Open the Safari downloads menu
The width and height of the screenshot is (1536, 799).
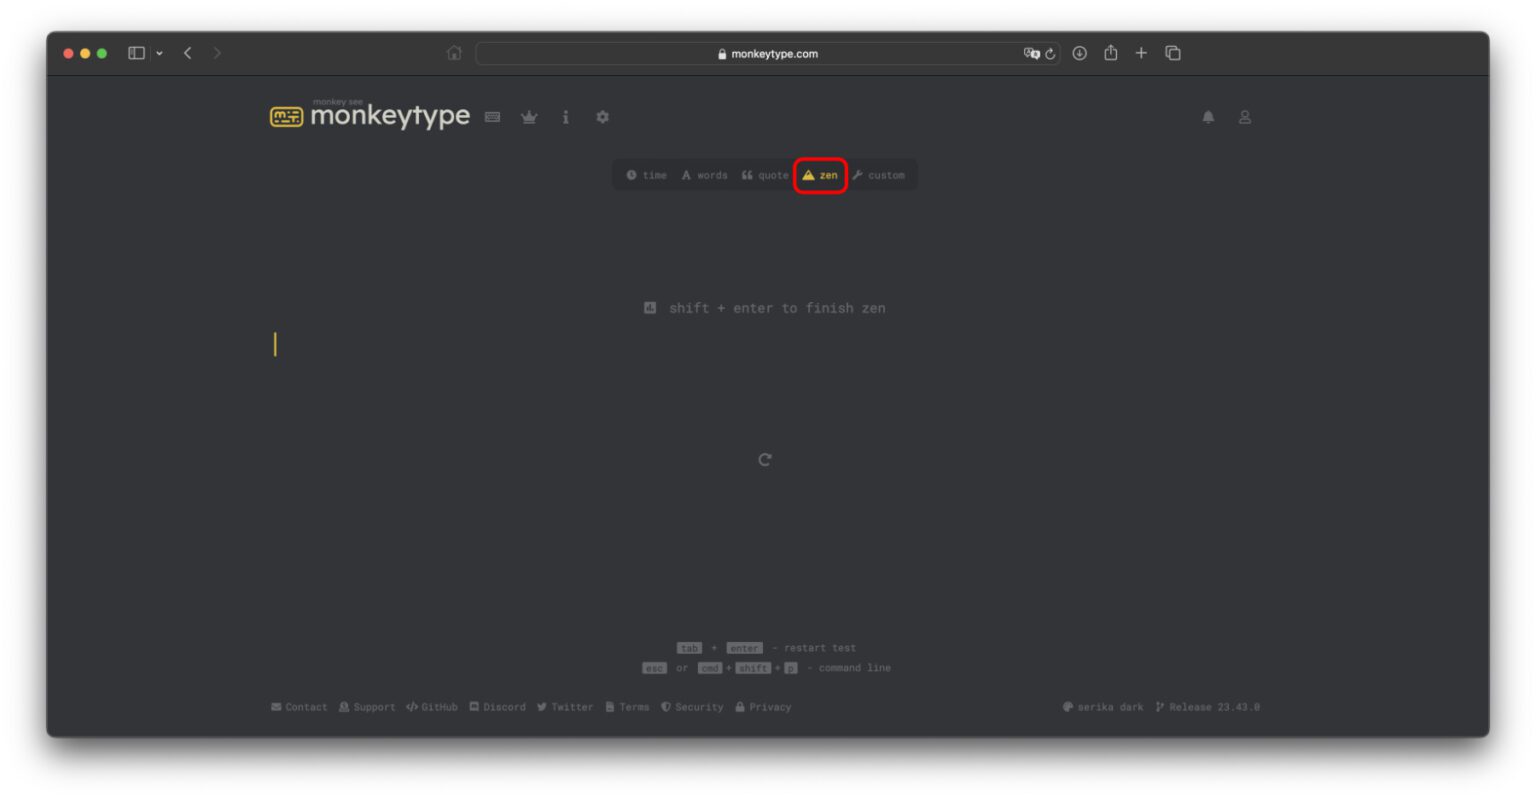1079,53
